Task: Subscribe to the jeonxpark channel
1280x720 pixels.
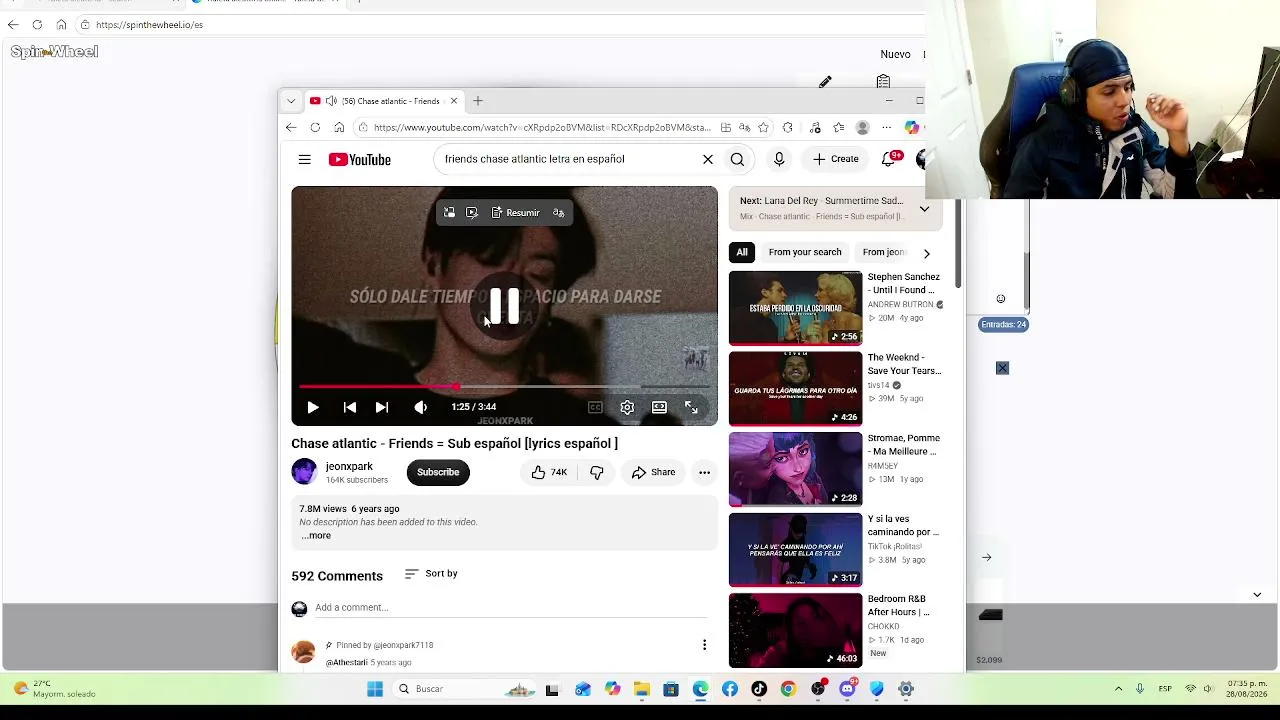Action: tap(438, 472)
